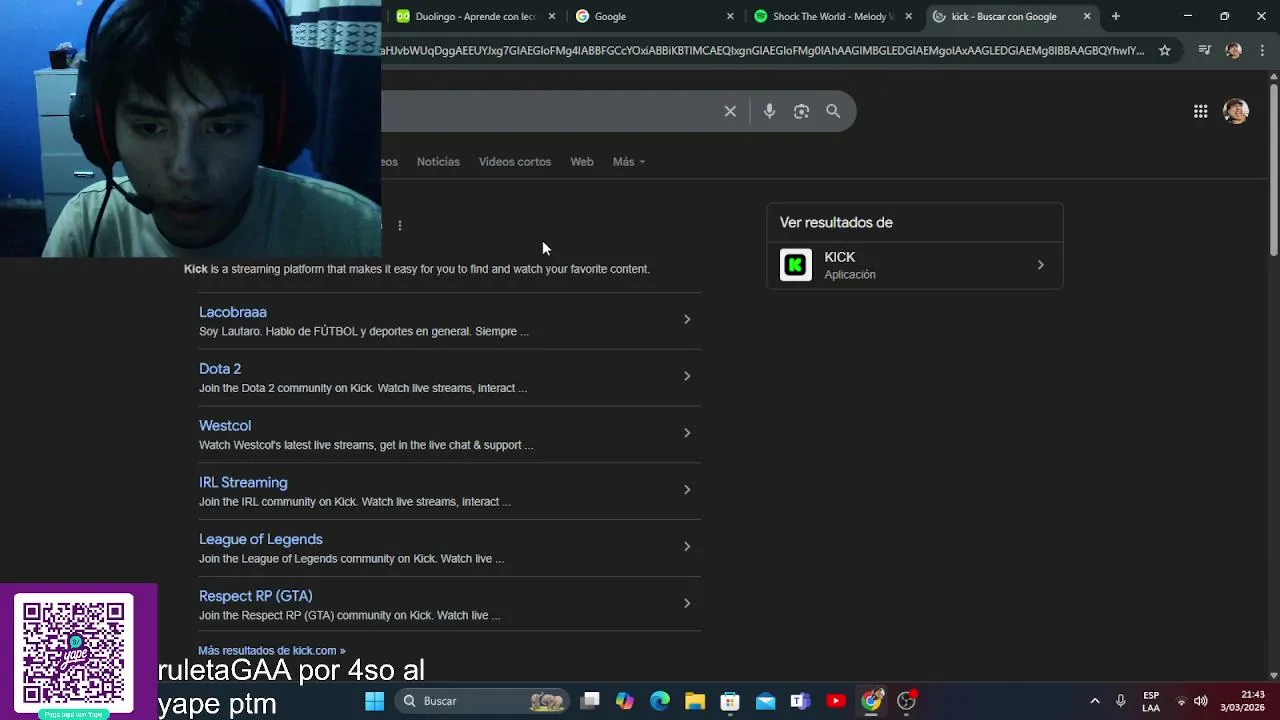Expand the Más search filter dropdown
Screen dimensions: 1280x720
click(629, 162)
